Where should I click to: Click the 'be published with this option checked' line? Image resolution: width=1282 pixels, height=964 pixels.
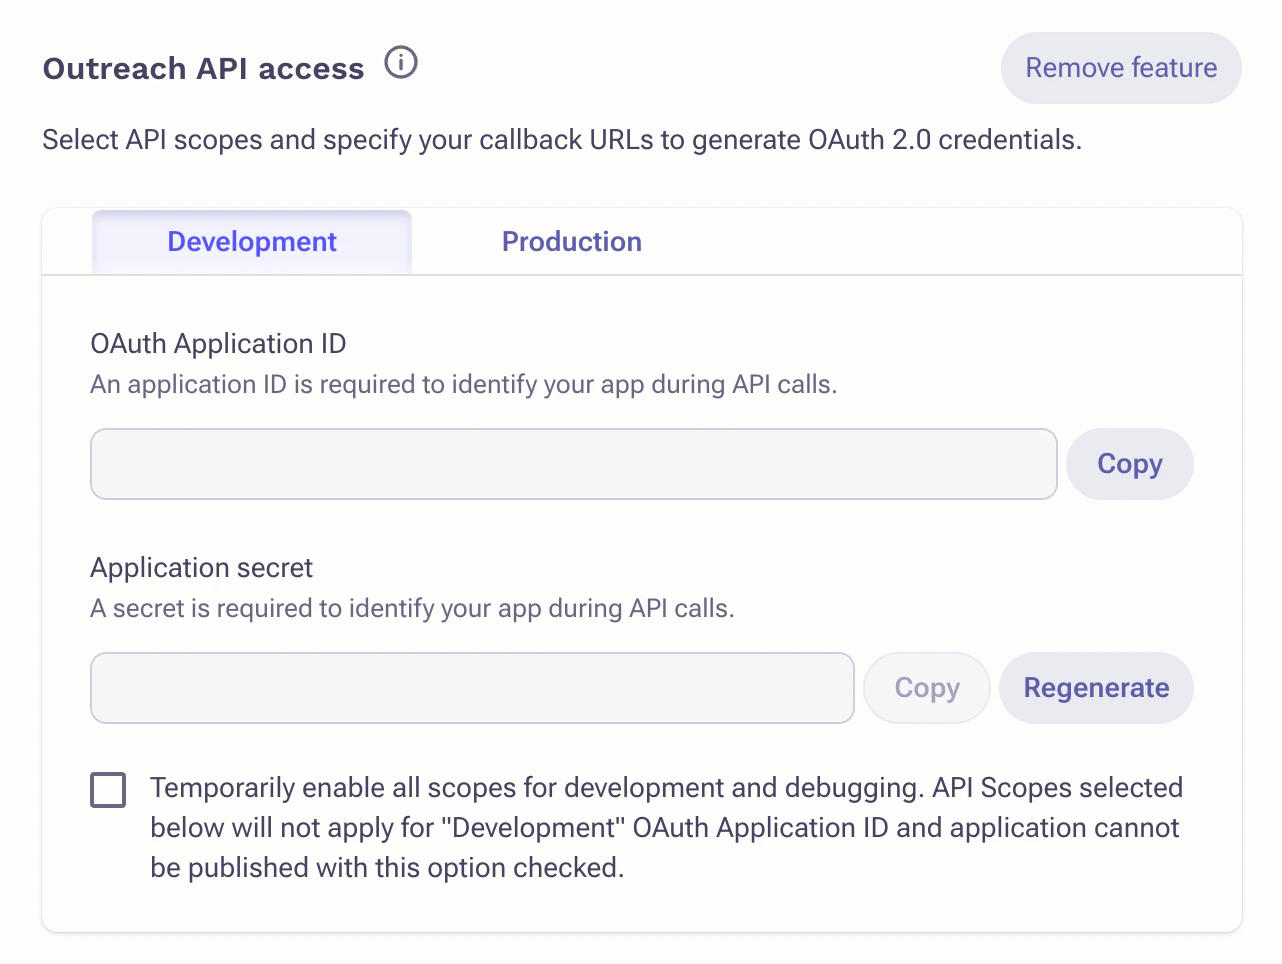coord(387,868)
